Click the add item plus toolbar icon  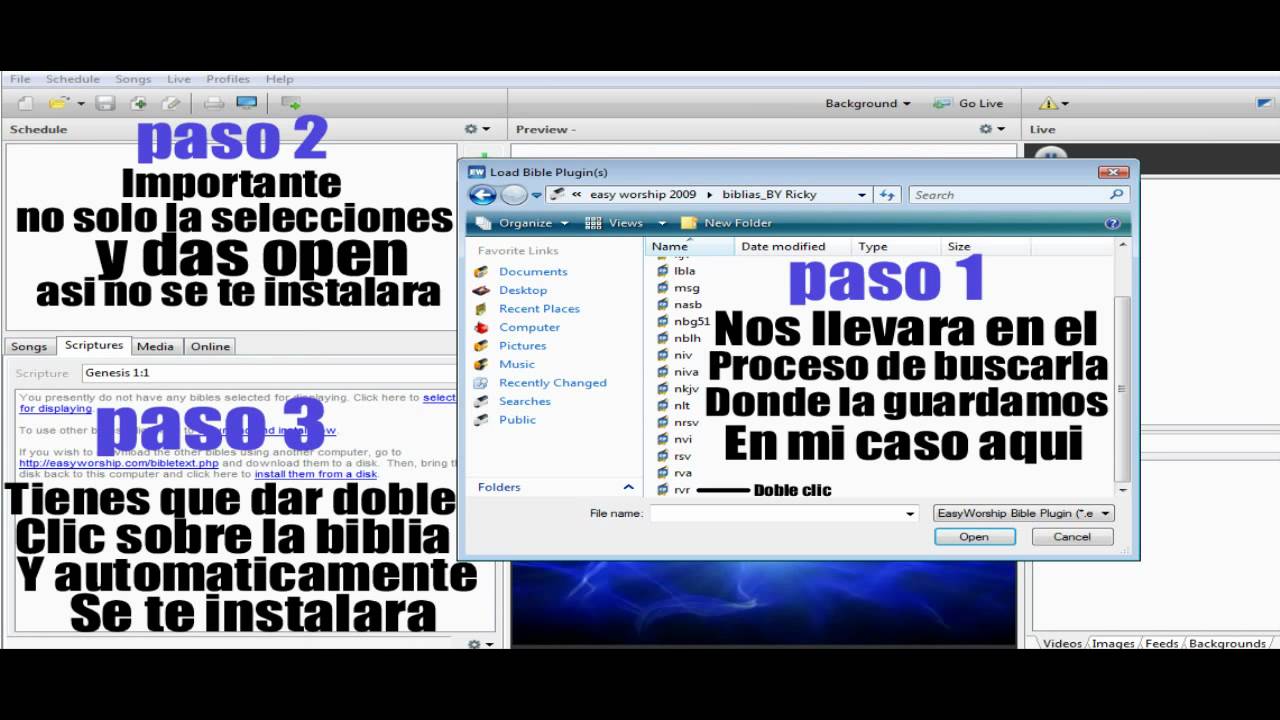(x=139, y=103)
